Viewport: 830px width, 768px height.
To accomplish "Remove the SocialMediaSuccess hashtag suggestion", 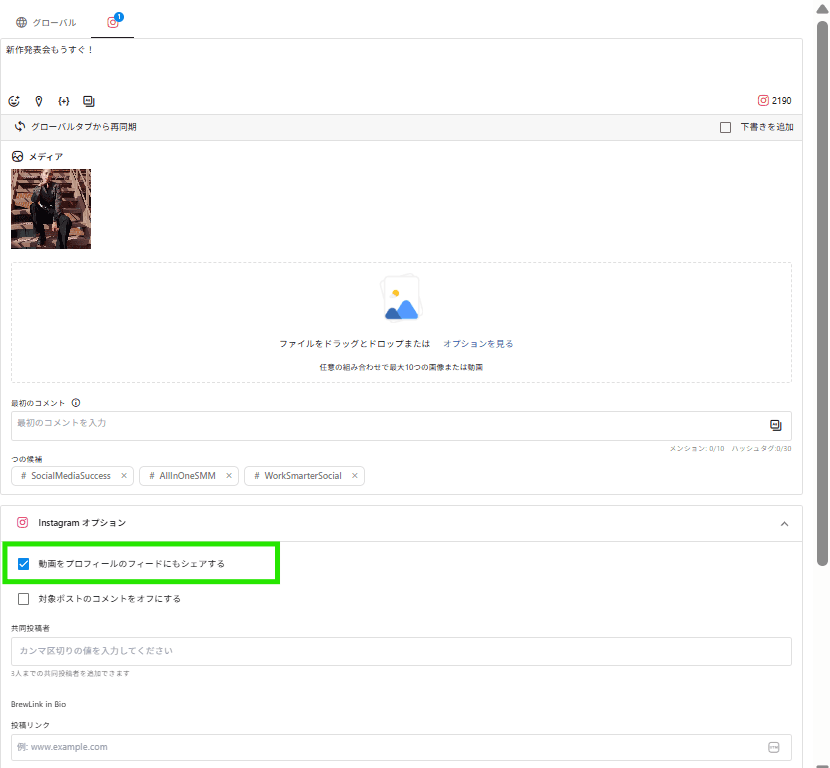I will click(x=124, y=476).
